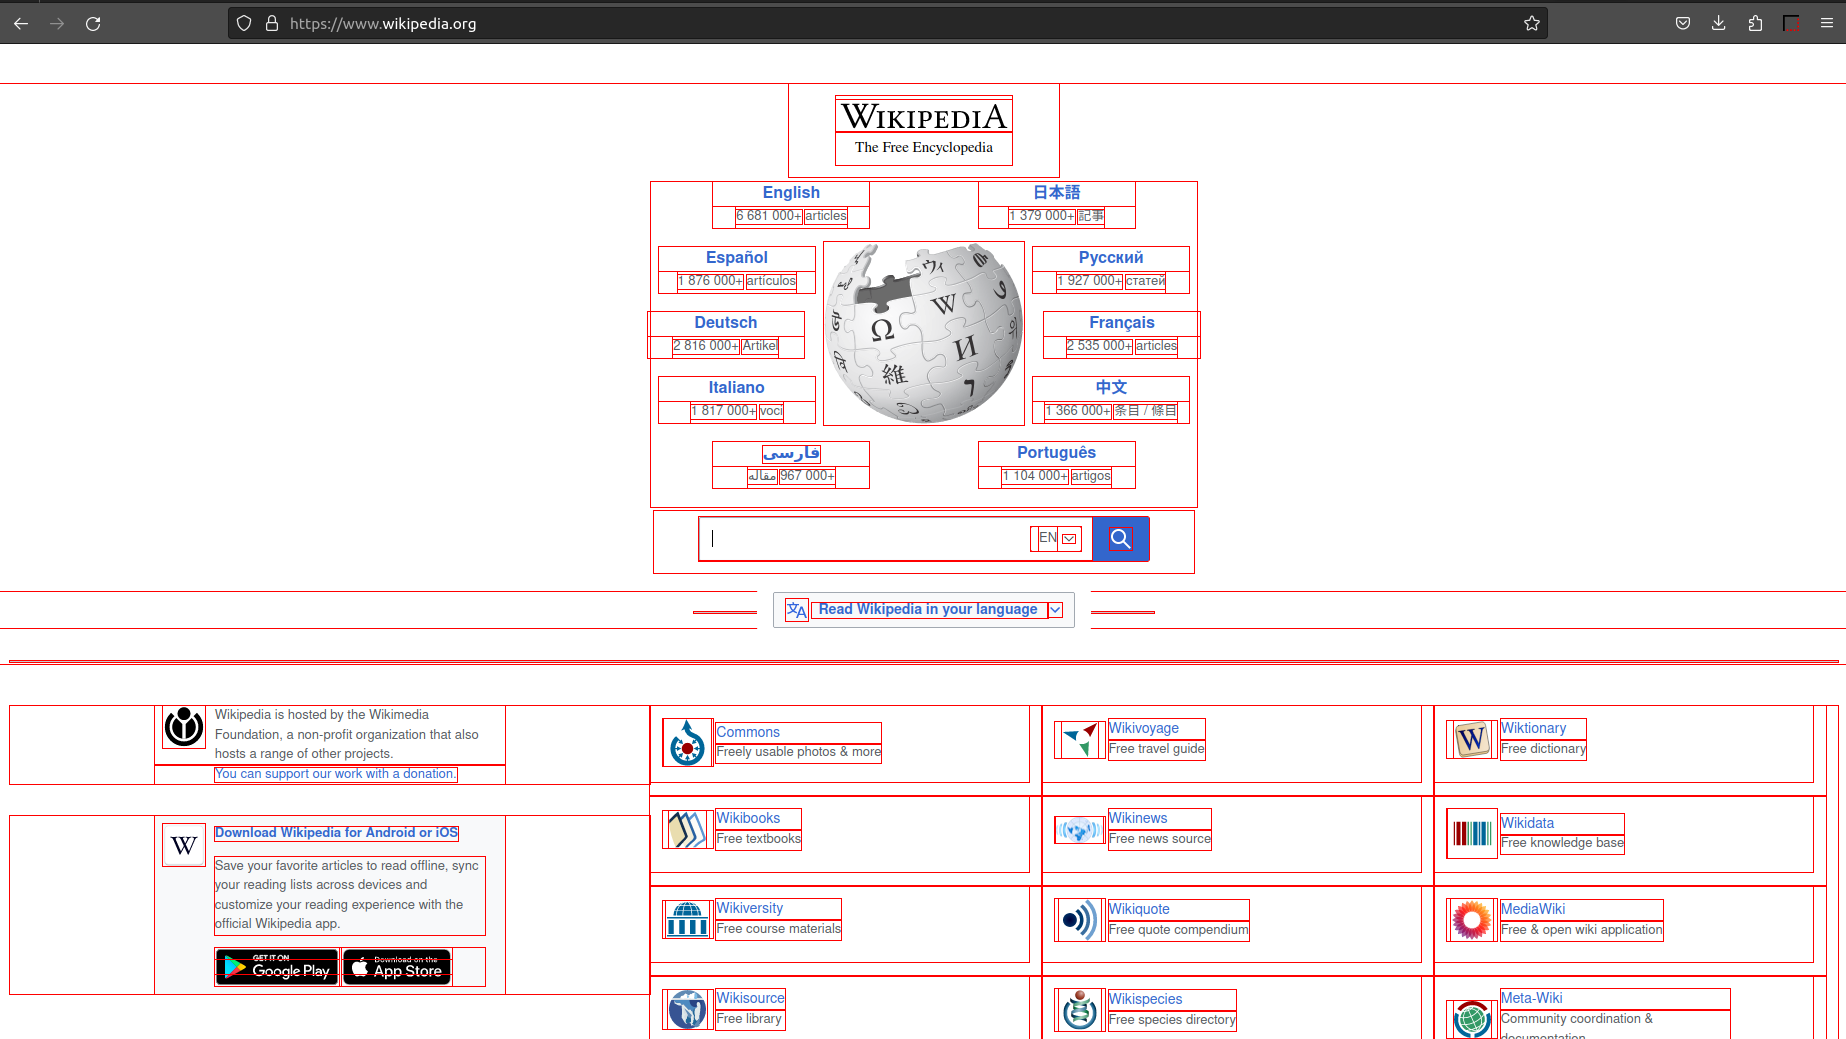Open the Wiktionary text link
1846x1039 pixels.
[x=1534, y=728]
